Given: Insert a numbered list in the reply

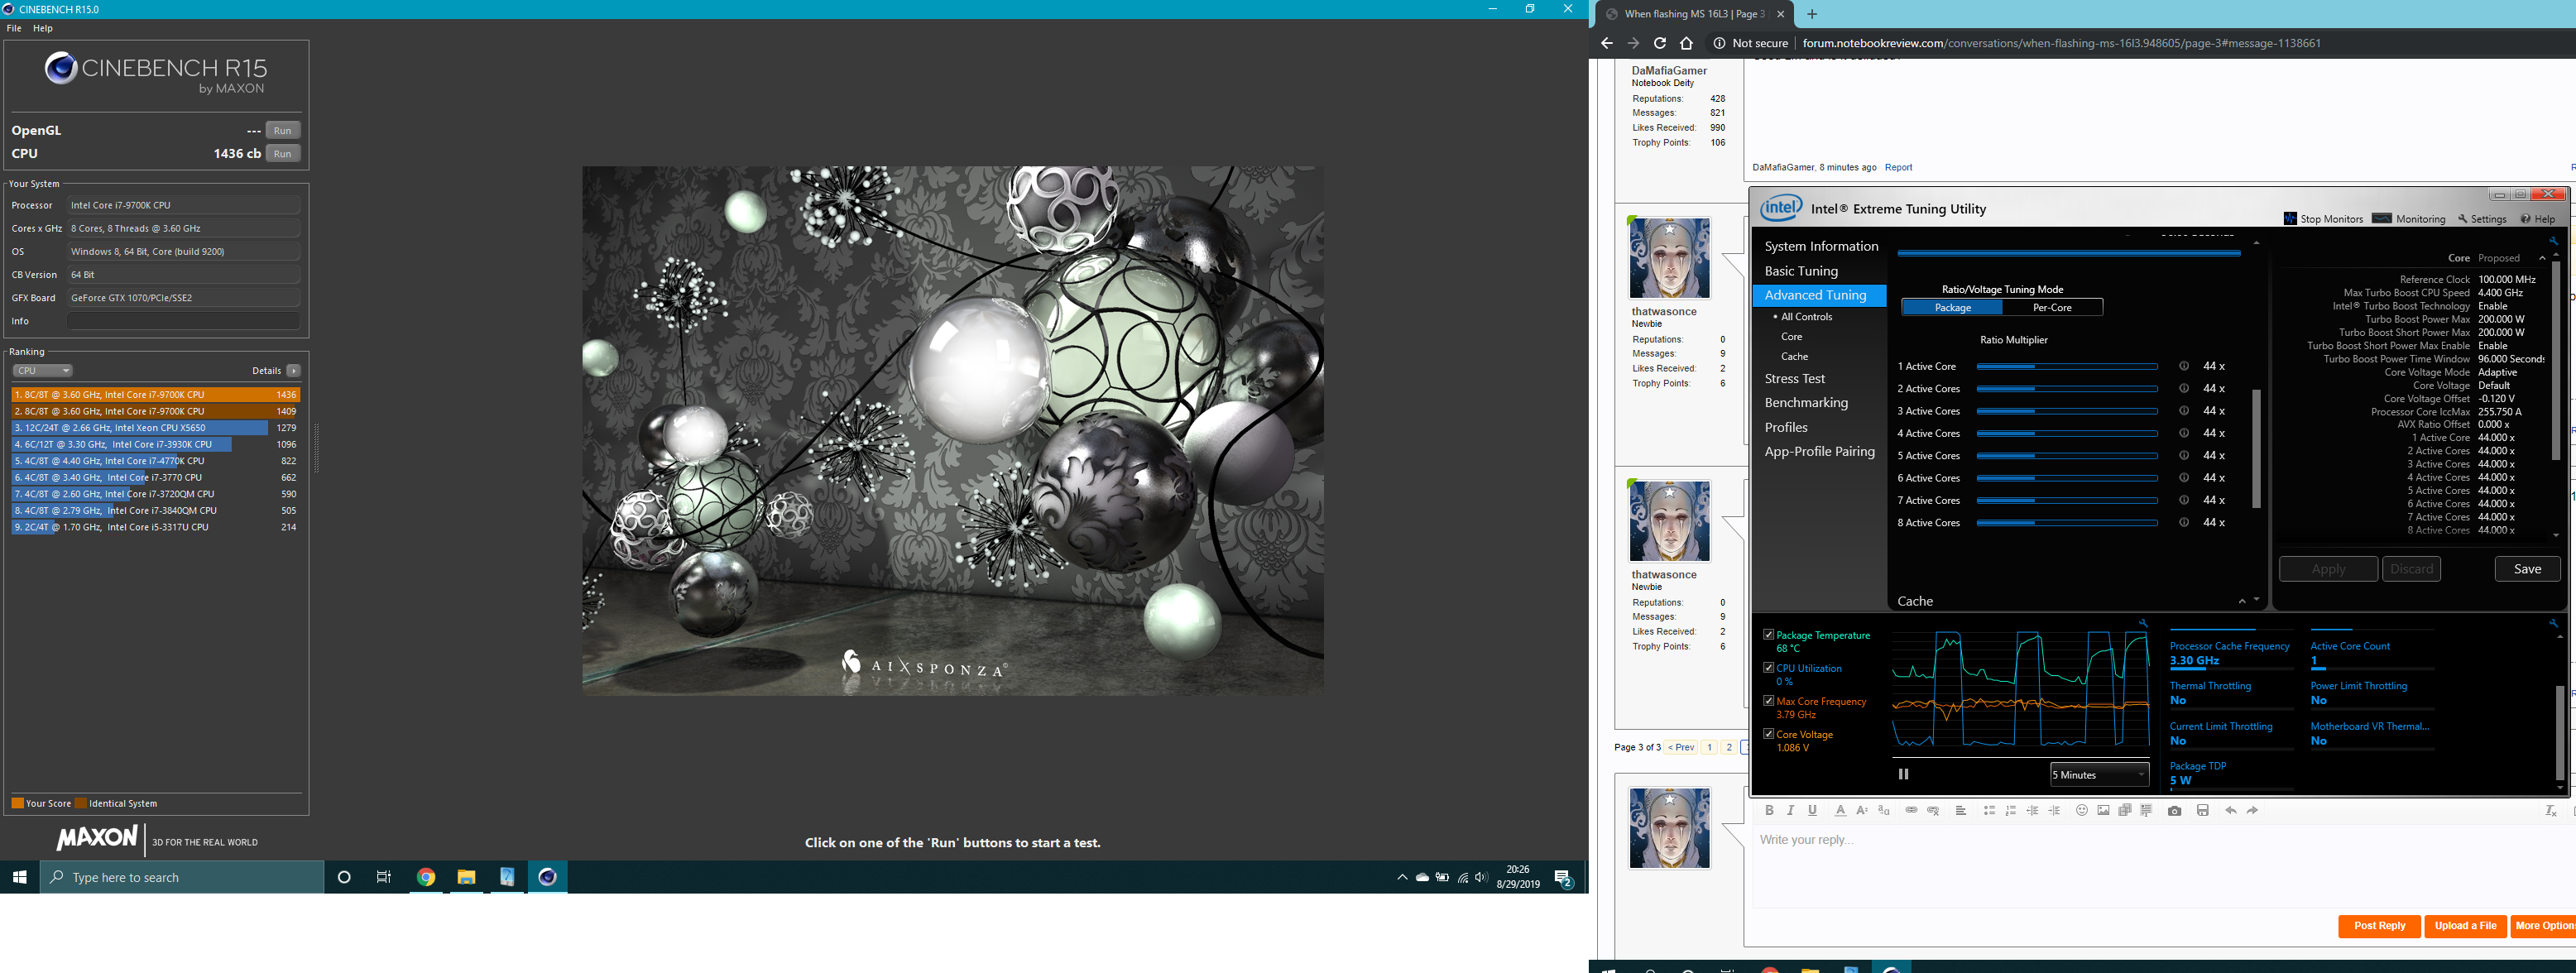Looking at the screenshot, I should click(2011, 810).
